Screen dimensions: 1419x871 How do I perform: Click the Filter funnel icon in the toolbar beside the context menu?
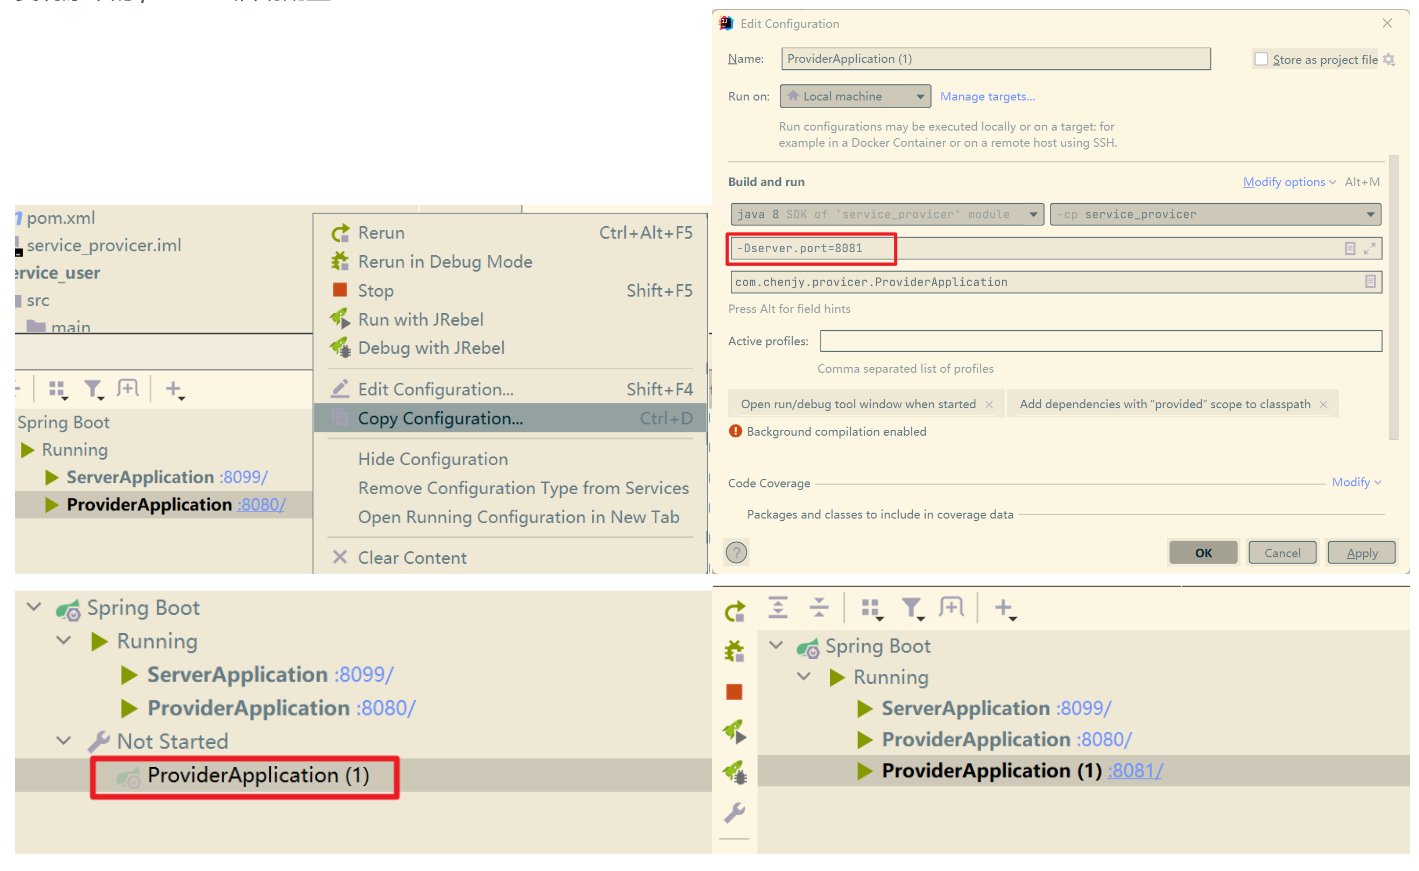coord(93,389)
